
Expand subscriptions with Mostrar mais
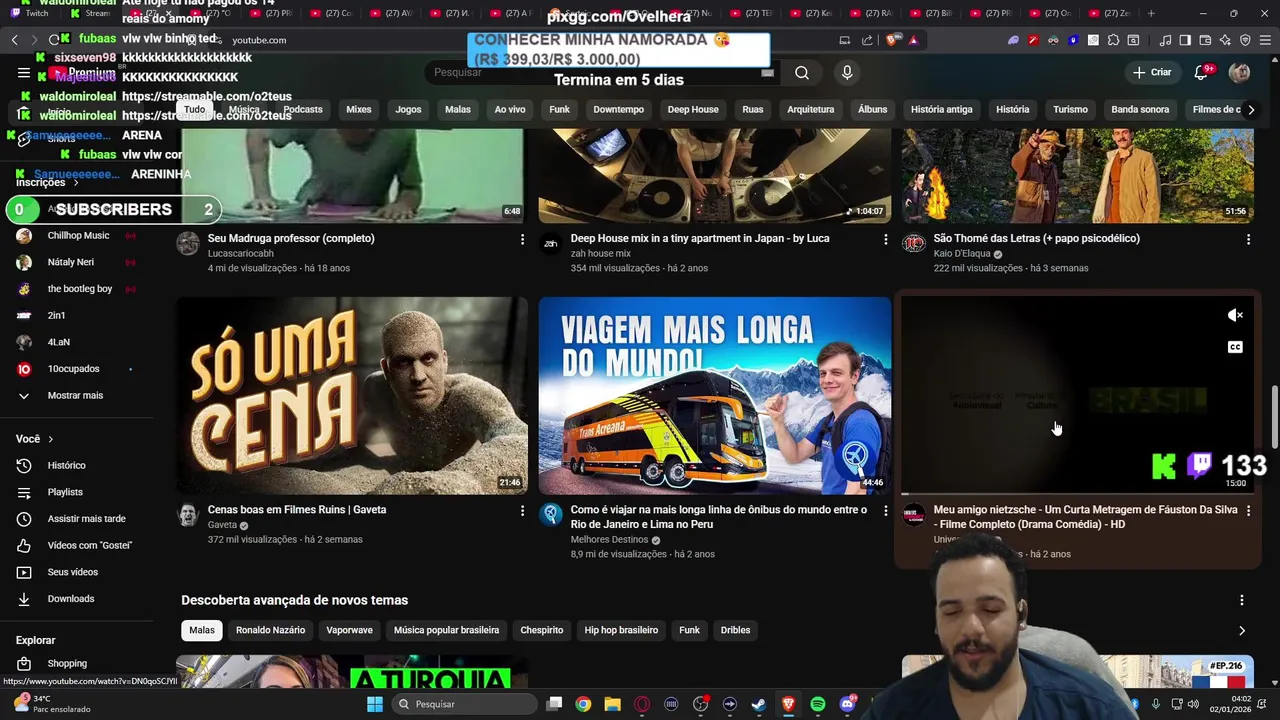coord(76,395)
